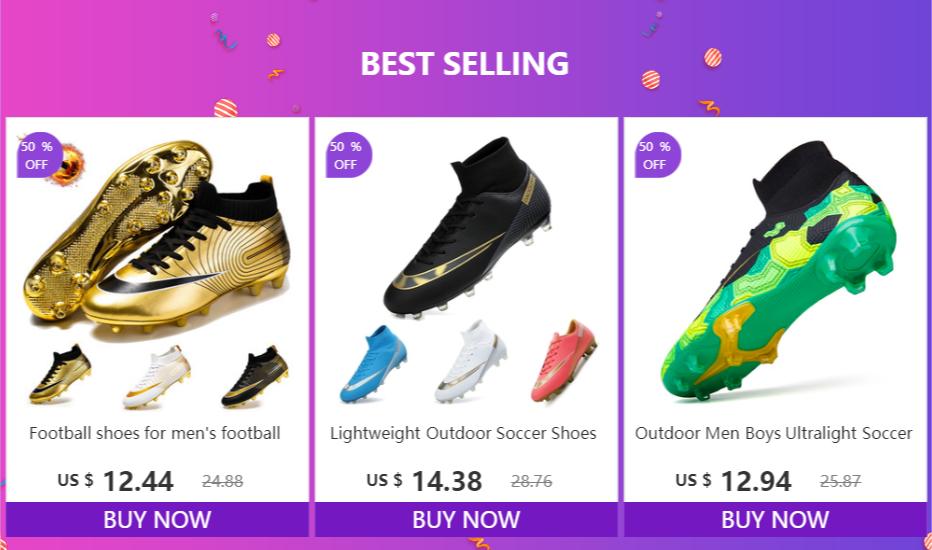The height and width of the screenshot is (550, 932).
Task: Choose the blue soccer shoe variant
Action: click(x=373, y=364)
